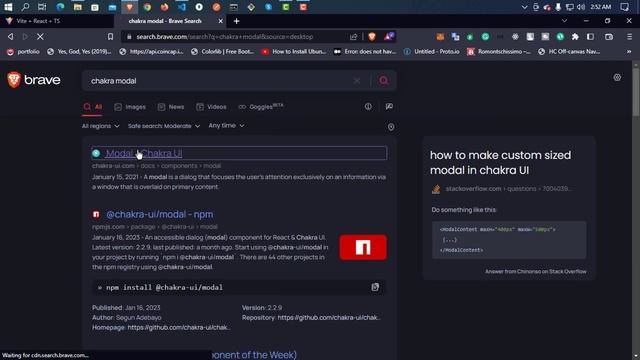Screen dimensions: 640x360
Task: Go back to the previous page
Action: pos(10,37)
